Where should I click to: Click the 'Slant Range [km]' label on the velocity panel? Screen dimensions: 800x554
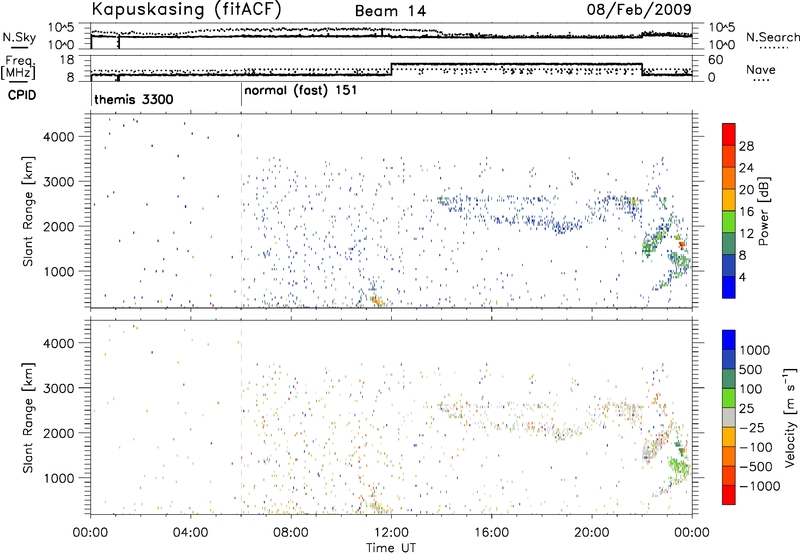click(x=28, y=417)
